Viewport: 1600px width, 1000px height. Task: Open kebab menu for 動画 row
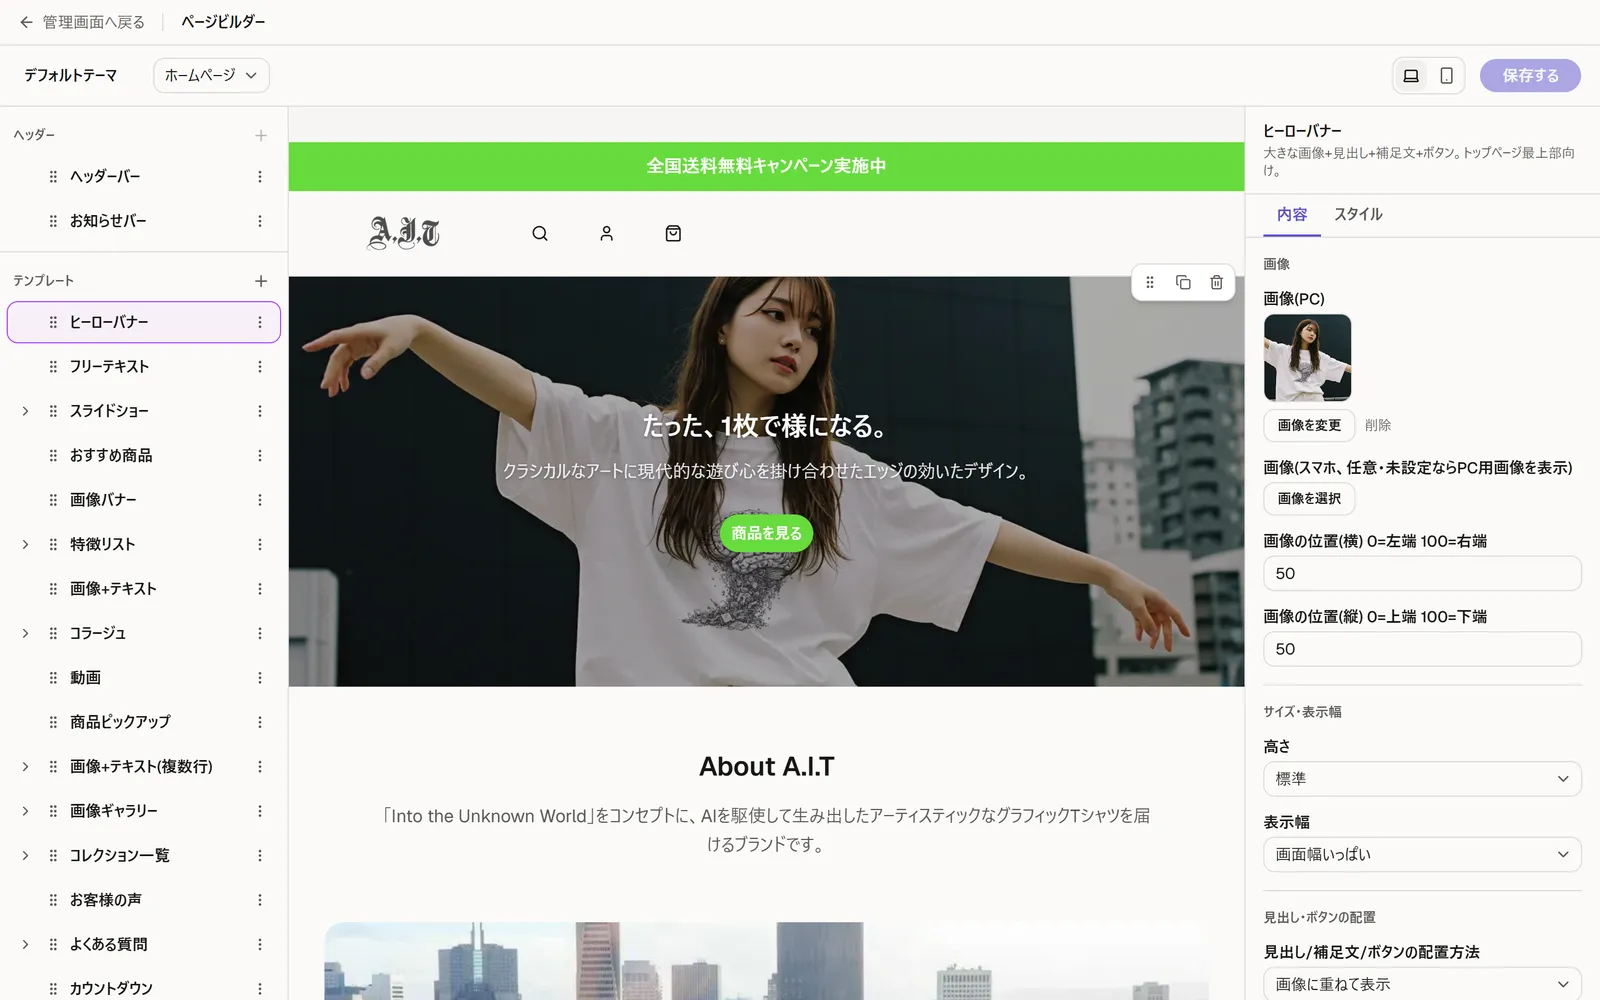point(260,678)
